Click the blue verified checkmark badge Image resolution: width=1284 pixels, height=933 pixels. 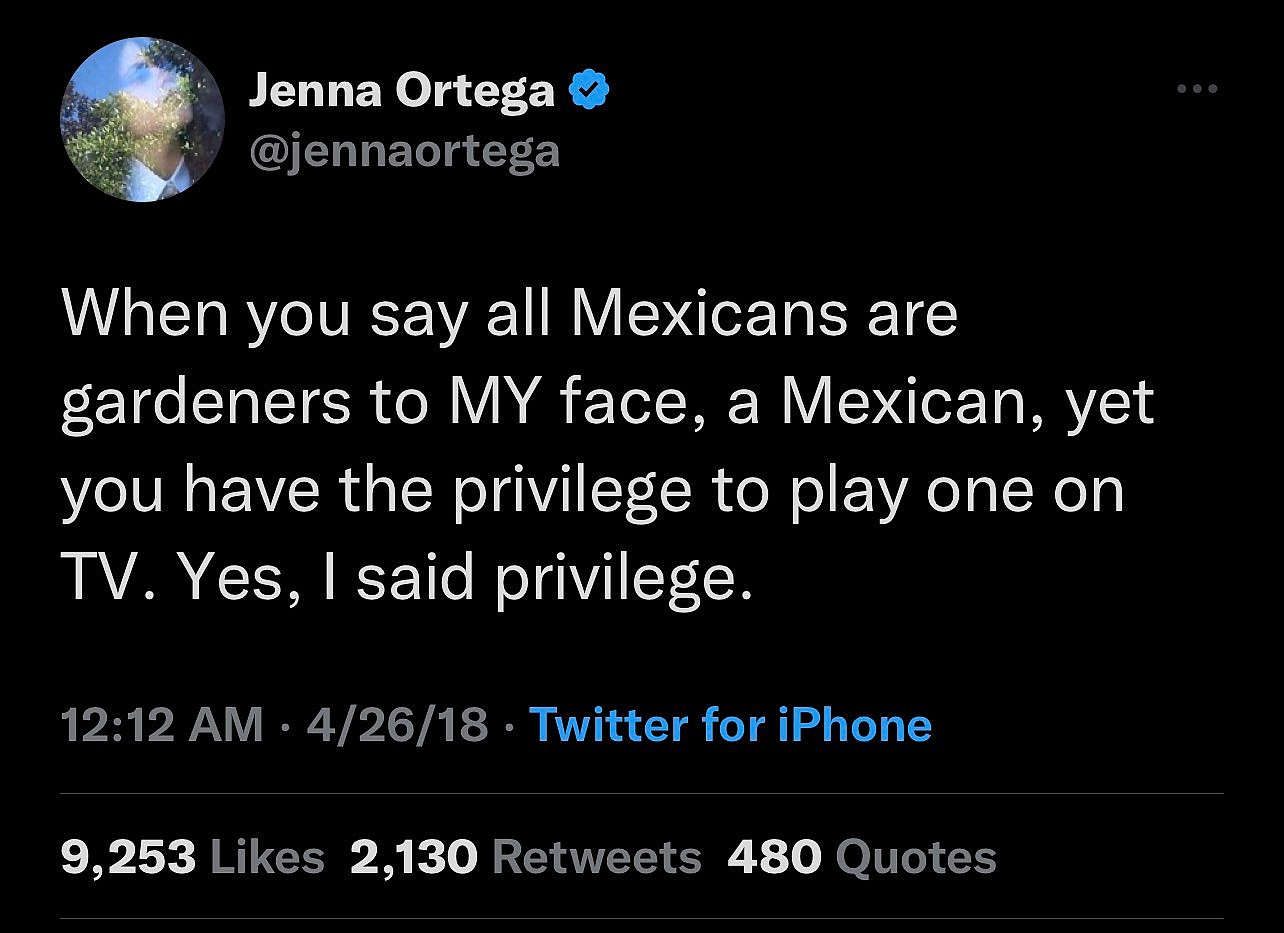(x=589, y=91)
